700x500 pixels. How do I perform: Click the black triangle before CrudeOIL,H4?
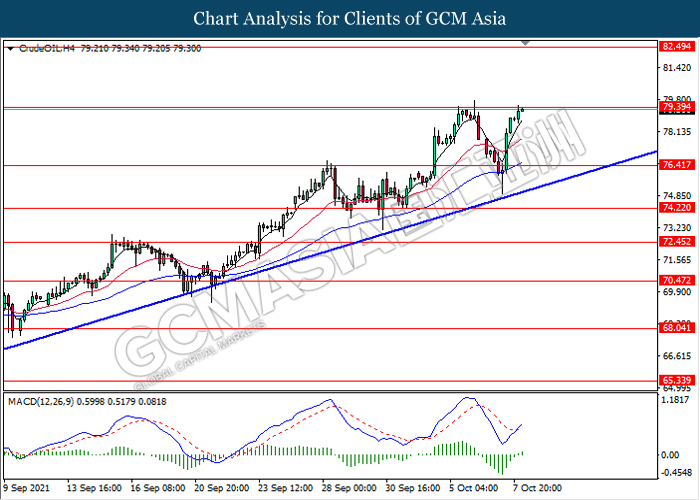pyautogui.click(x=11, y=49)
